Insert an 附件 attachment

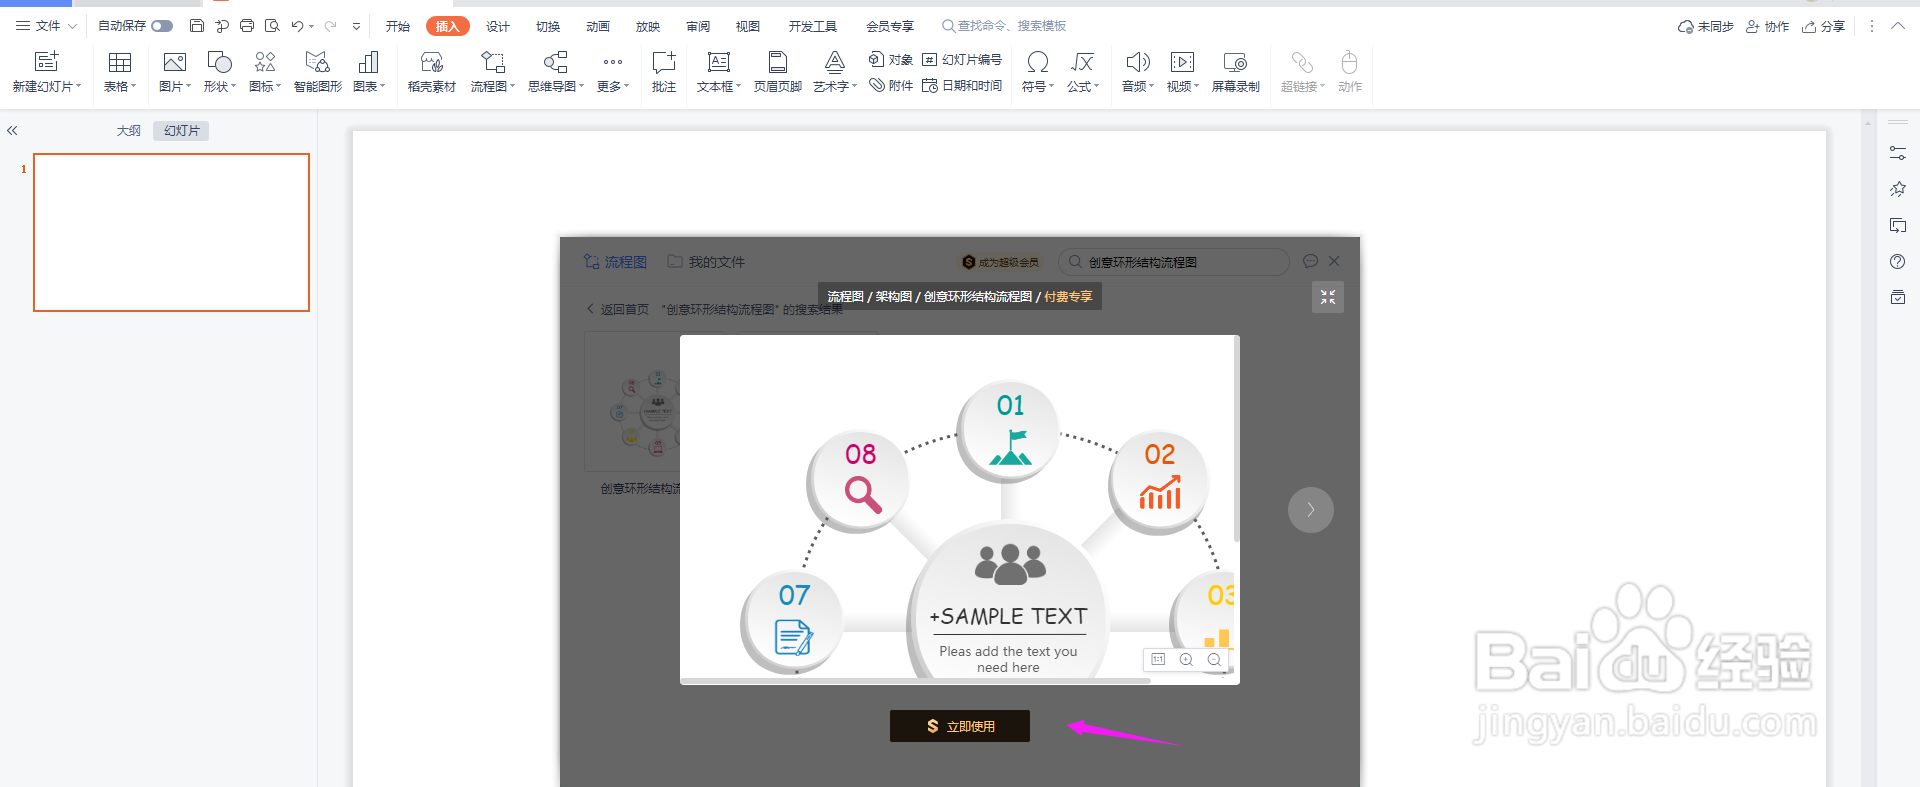[x=890, y=86]
